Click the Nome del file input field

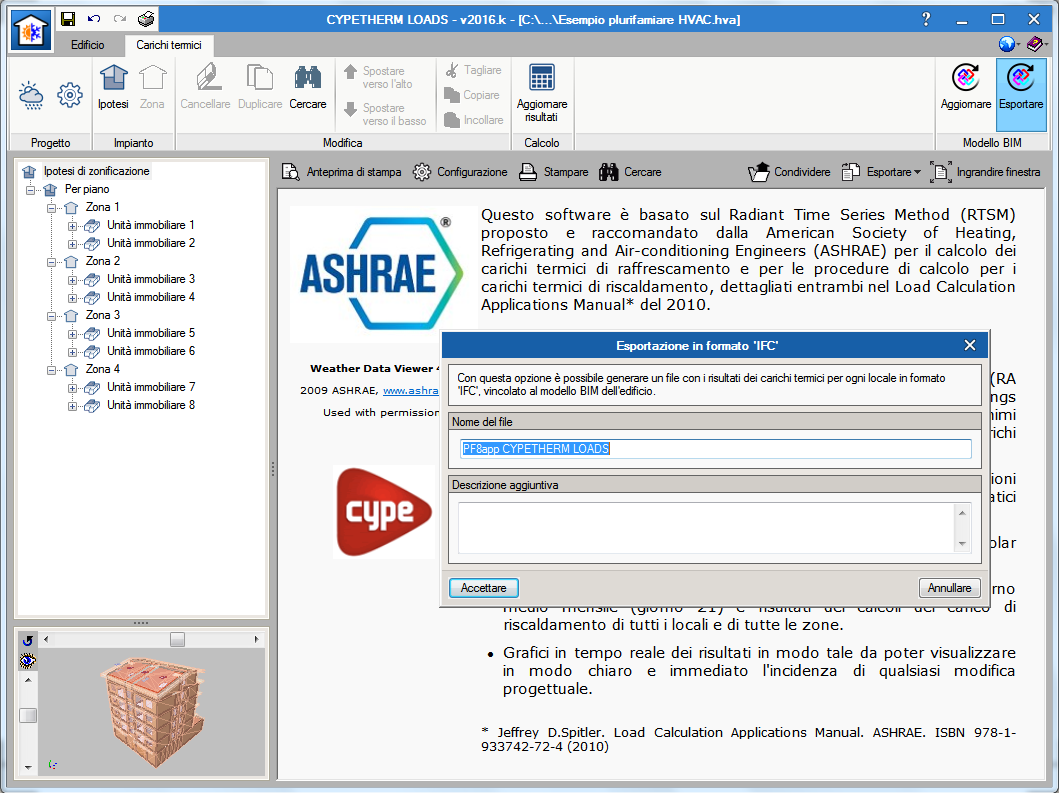pos(716,449)
